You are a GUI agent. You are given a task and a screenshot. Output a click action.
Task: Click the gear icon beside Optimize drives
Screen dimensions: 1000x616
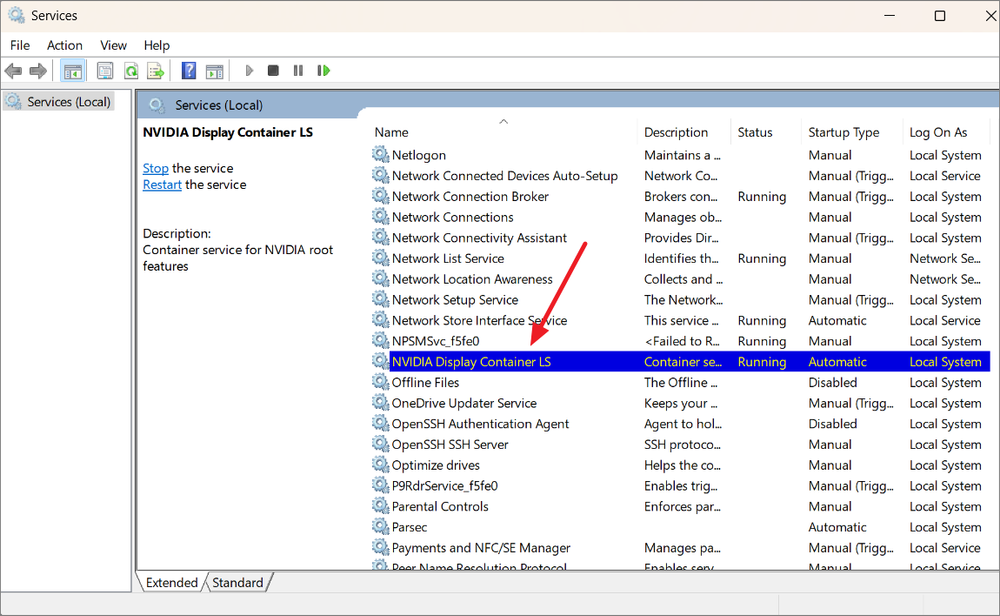pos(381,465)
